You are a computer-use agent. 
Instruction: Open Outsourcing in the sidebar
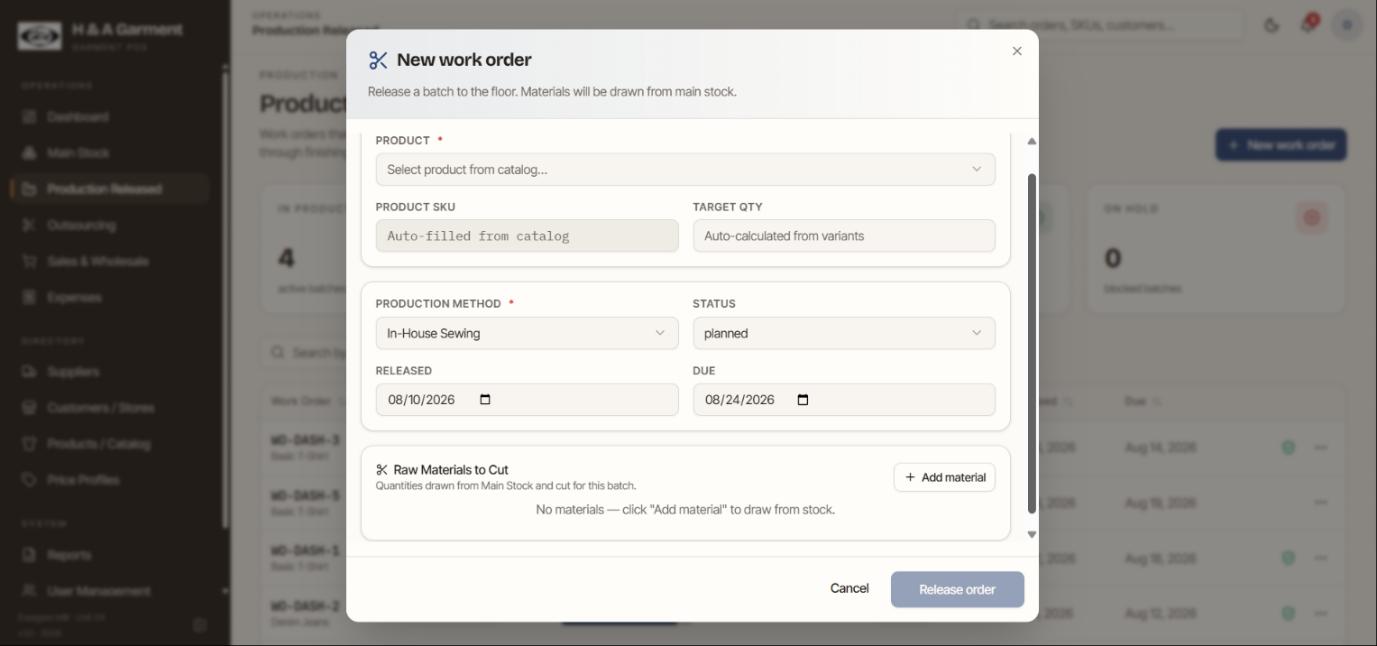pos(110,225)
